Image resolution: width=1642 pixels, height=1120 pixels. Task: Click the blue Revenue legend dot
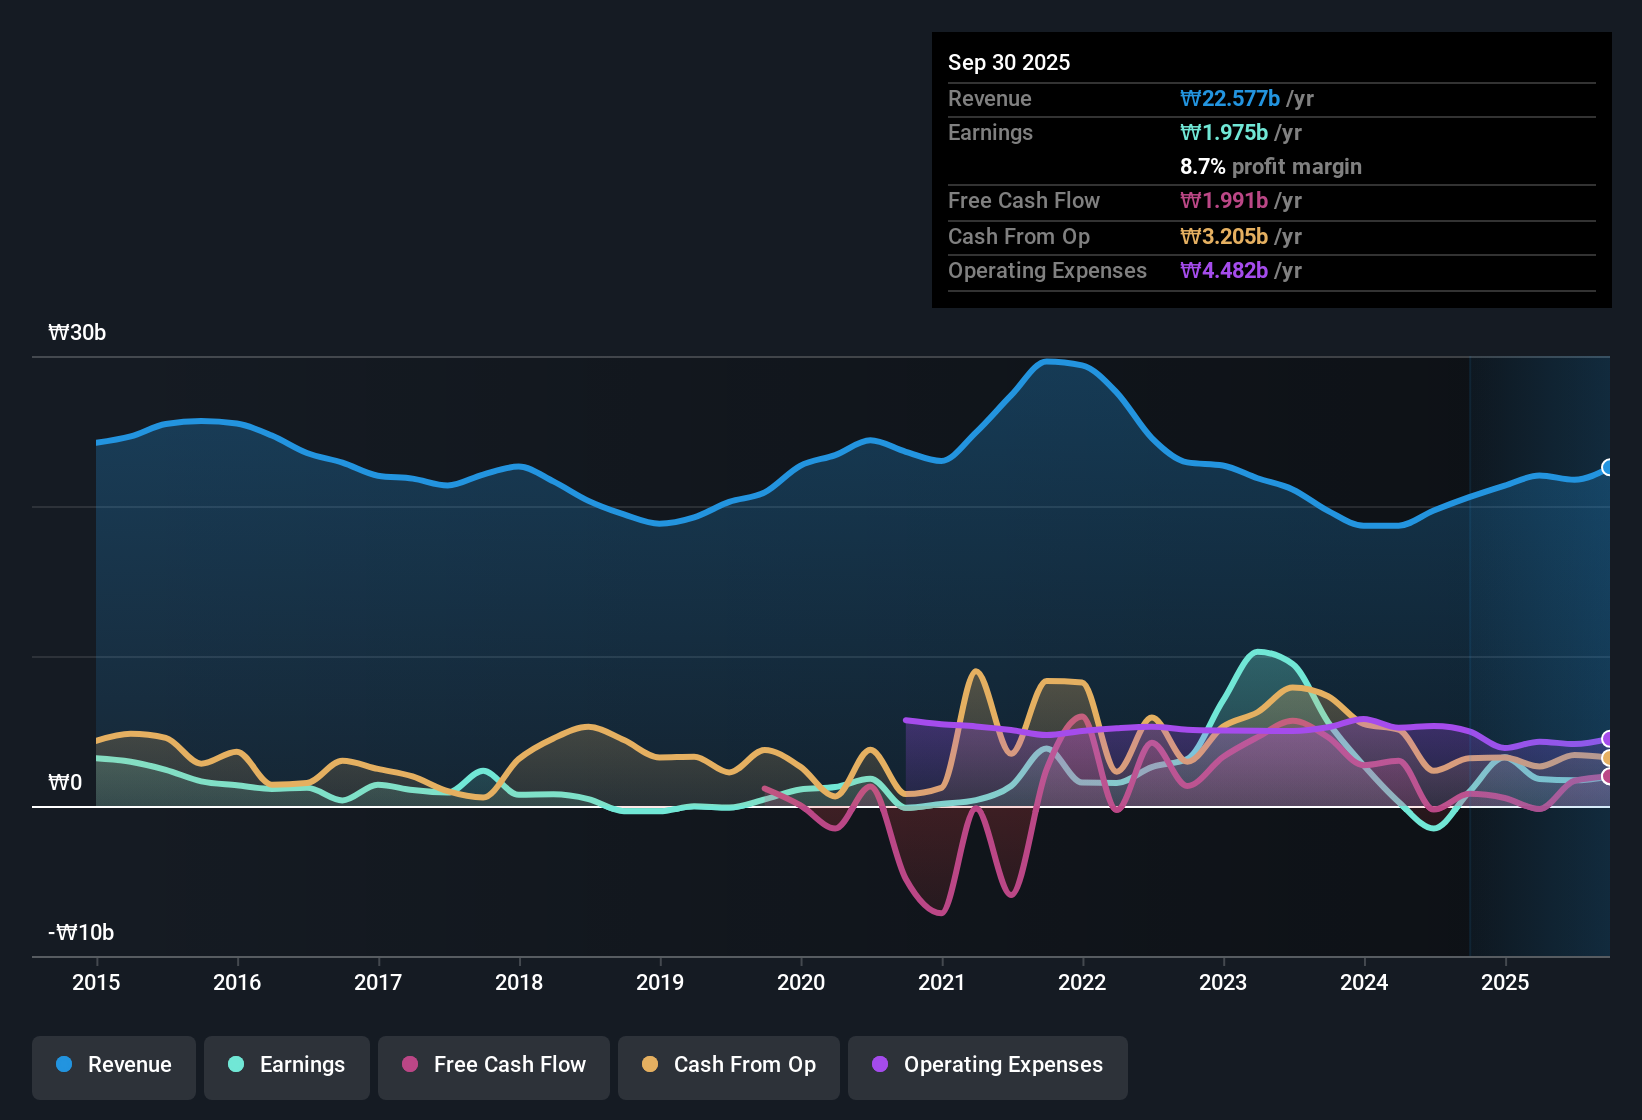62,1065
